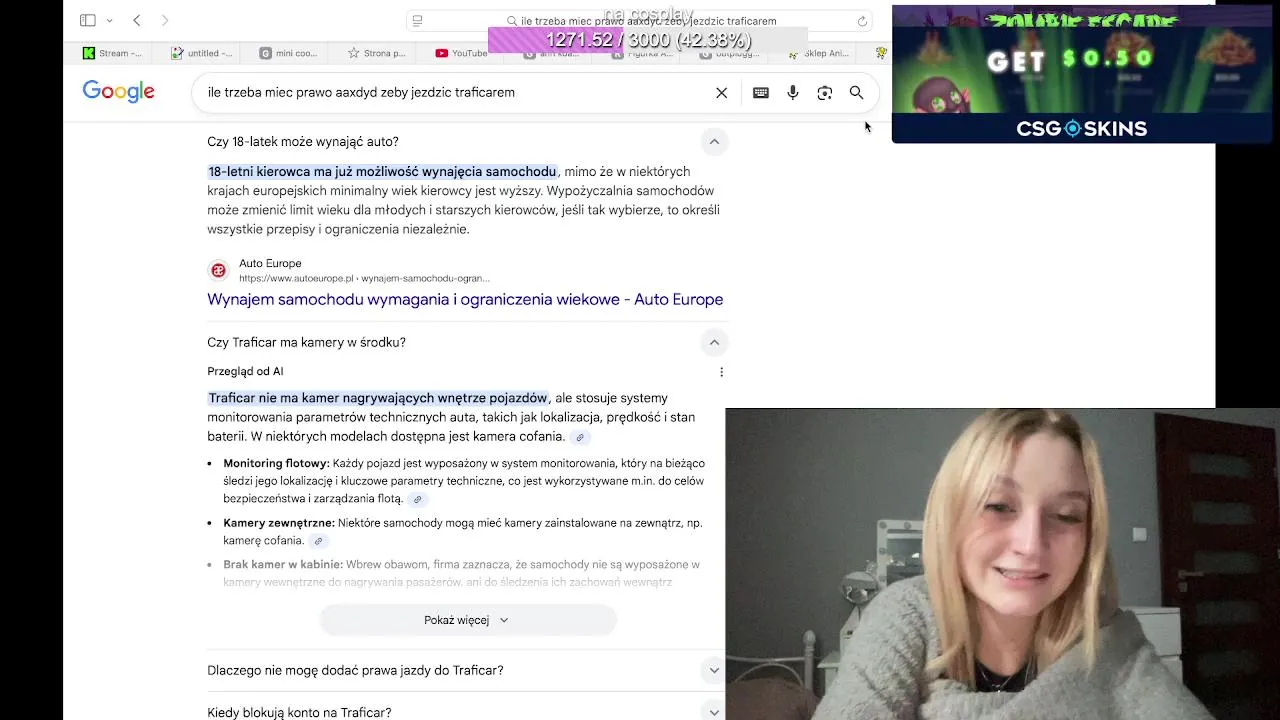Click the 'Przegląd od AI' label
The width and height of the screenshot is (1280, 720).
pyautogui.click(x=245, y=371)
